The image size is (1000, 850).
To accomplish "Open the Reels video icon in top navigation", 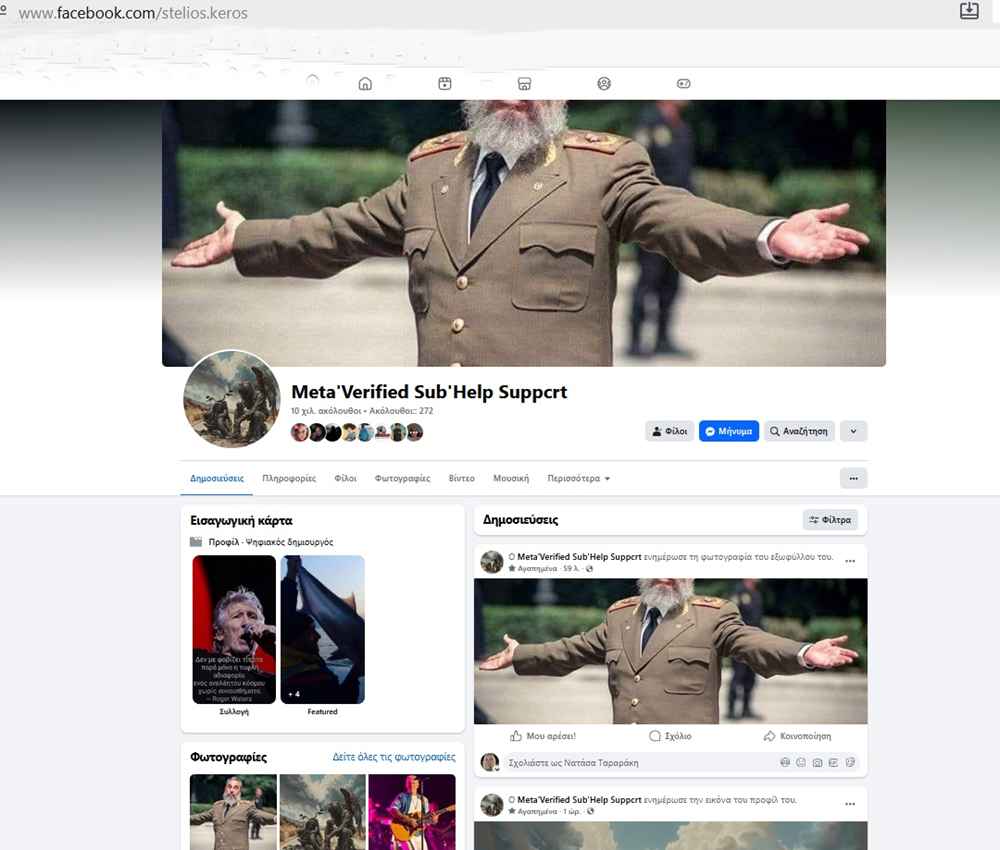I will [x=445, y=84].
